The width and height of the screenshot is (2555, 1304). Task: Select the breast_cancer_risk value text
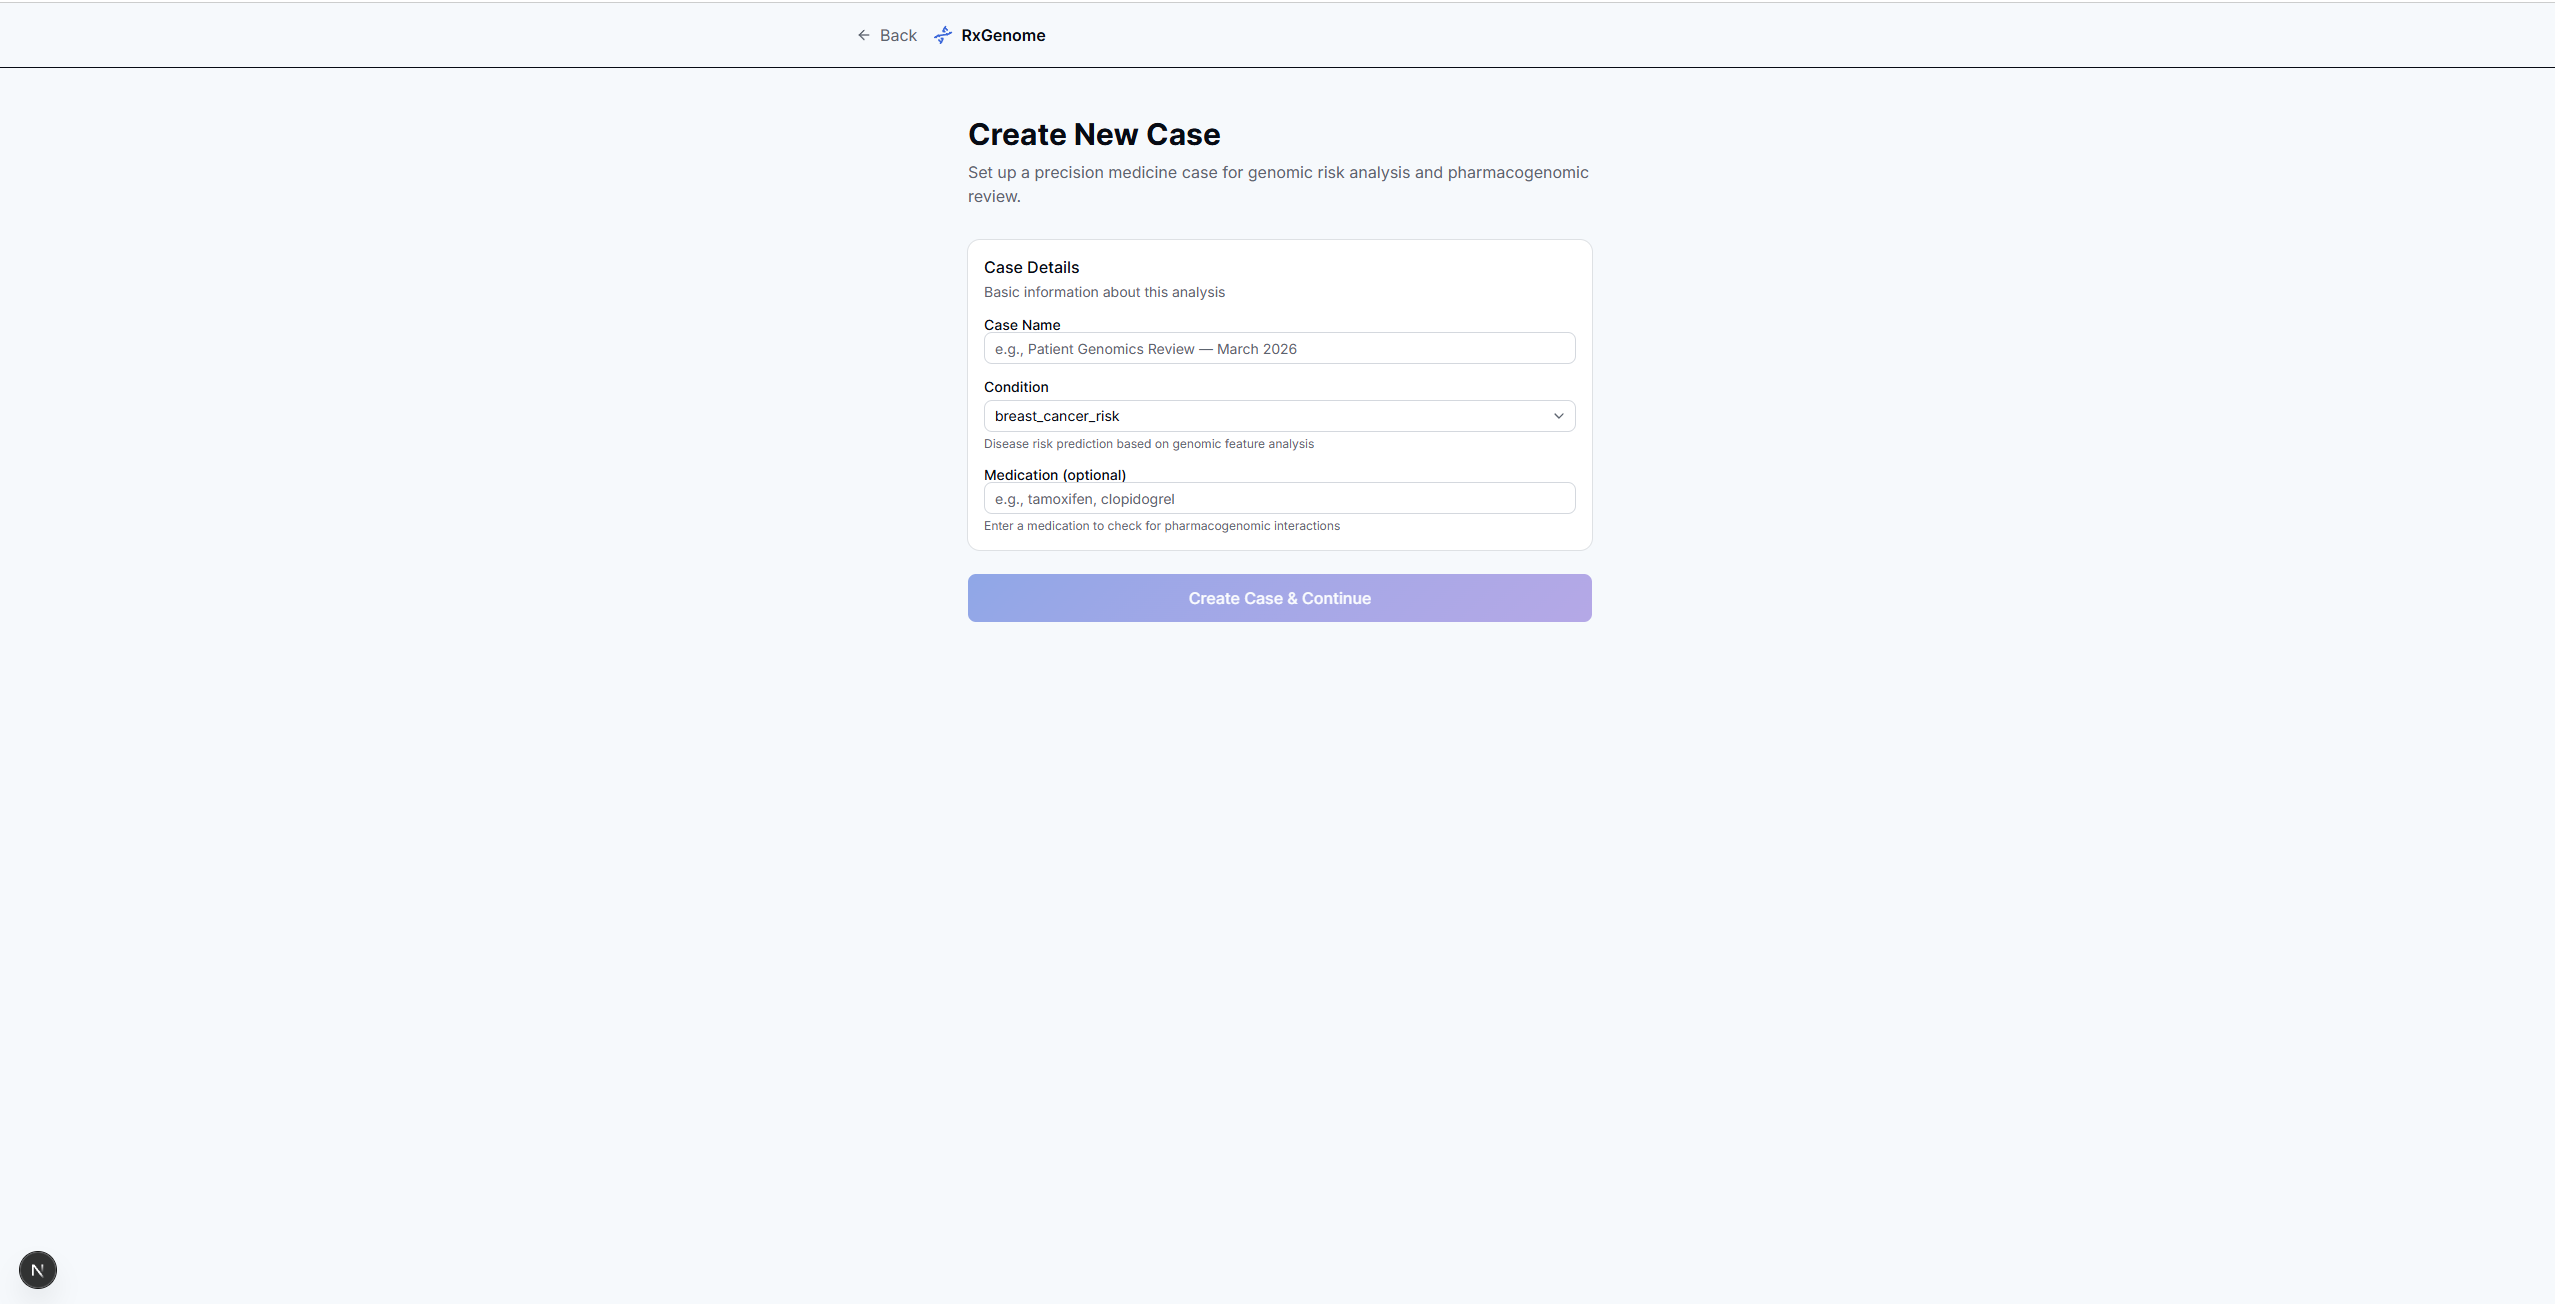[1056, 416]
